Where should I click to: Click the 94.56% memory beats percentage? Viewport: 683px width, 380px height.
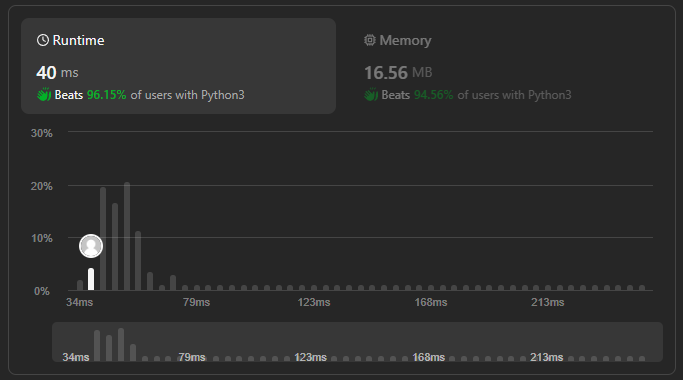coord(433,95)
